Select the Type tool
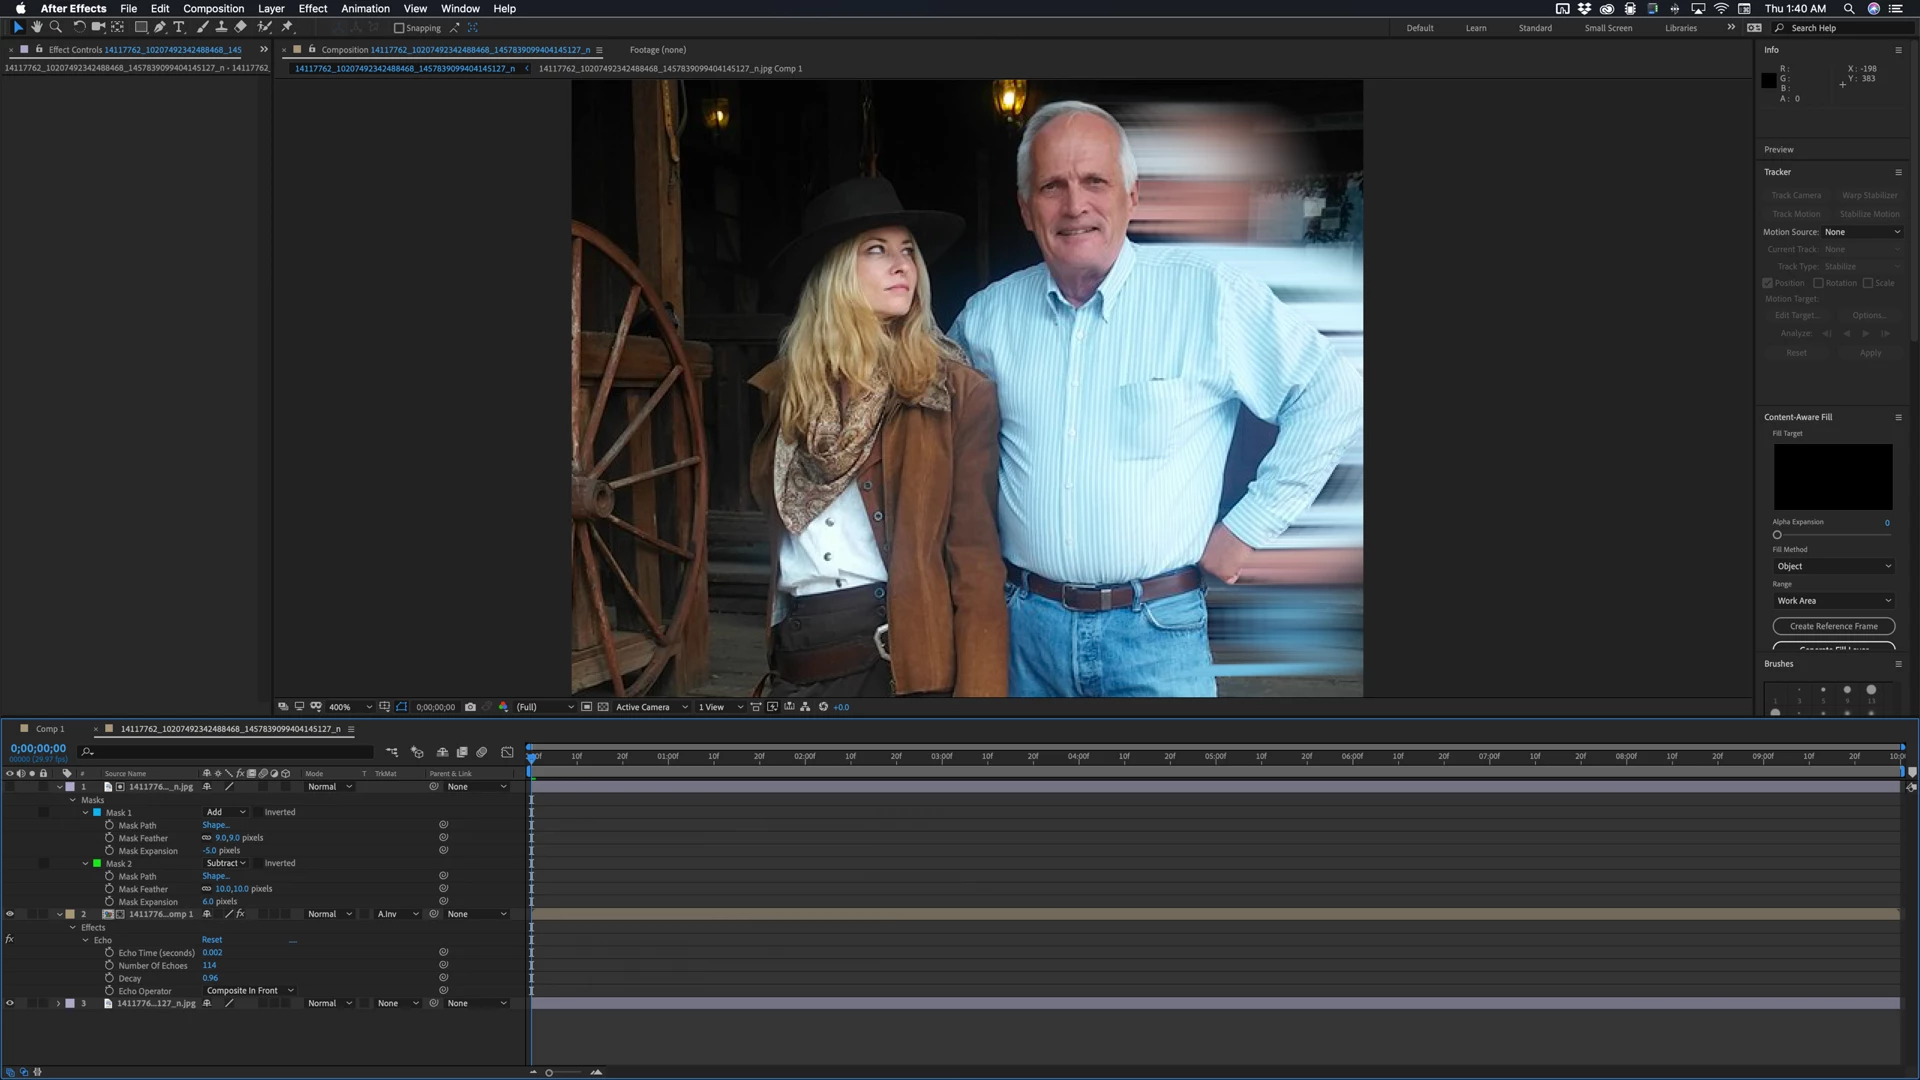The image size is (1920, 1080). coord(179,27)
